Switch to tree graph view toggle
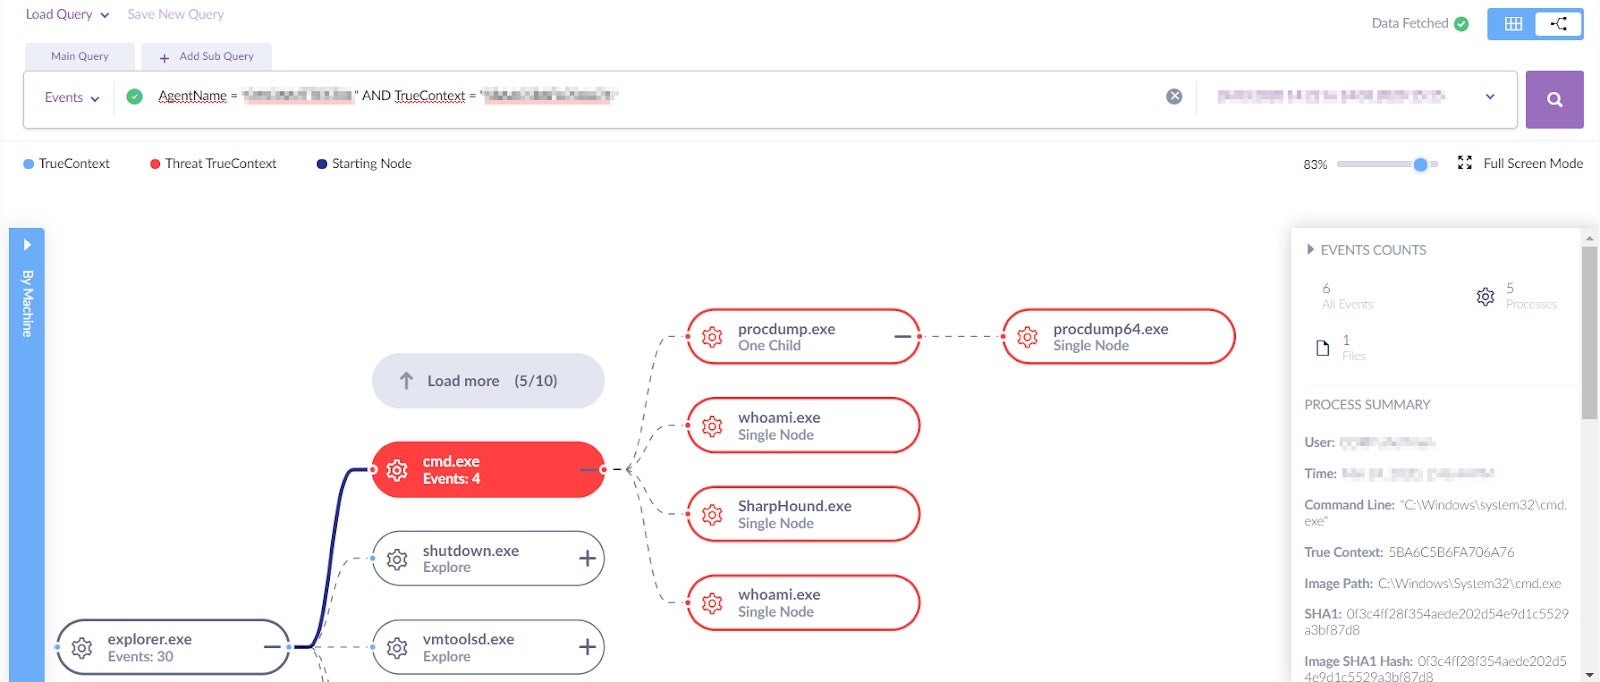 click(x=1558, y=24)
